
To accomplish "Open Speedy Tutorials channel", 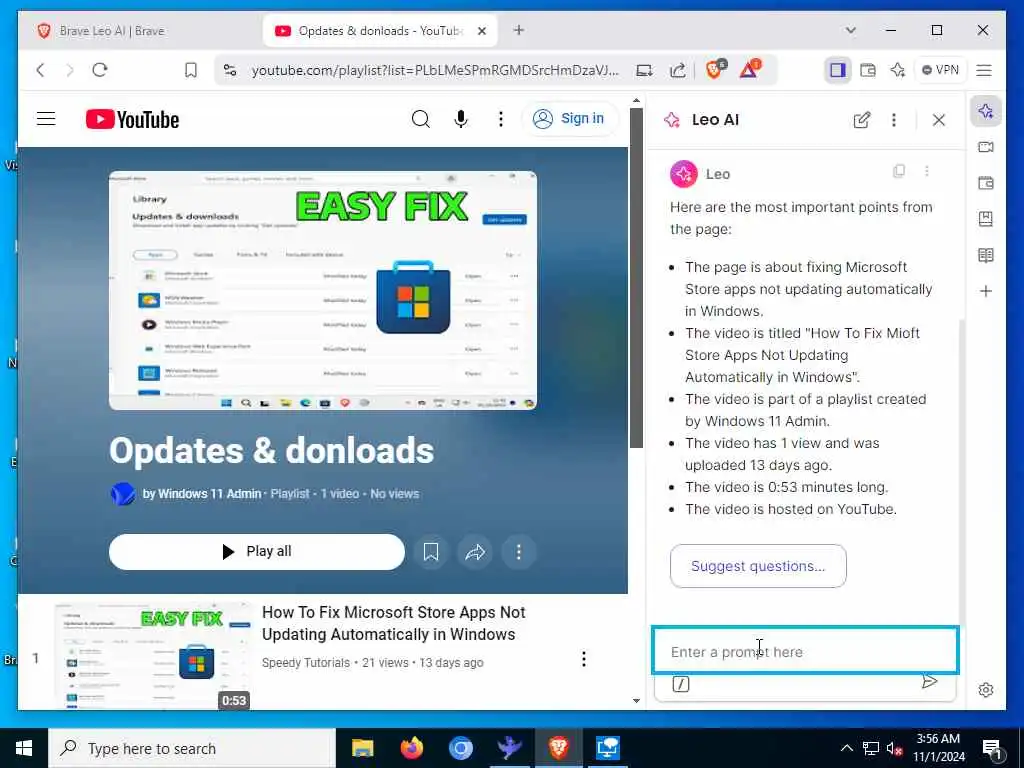I will 306,662.
